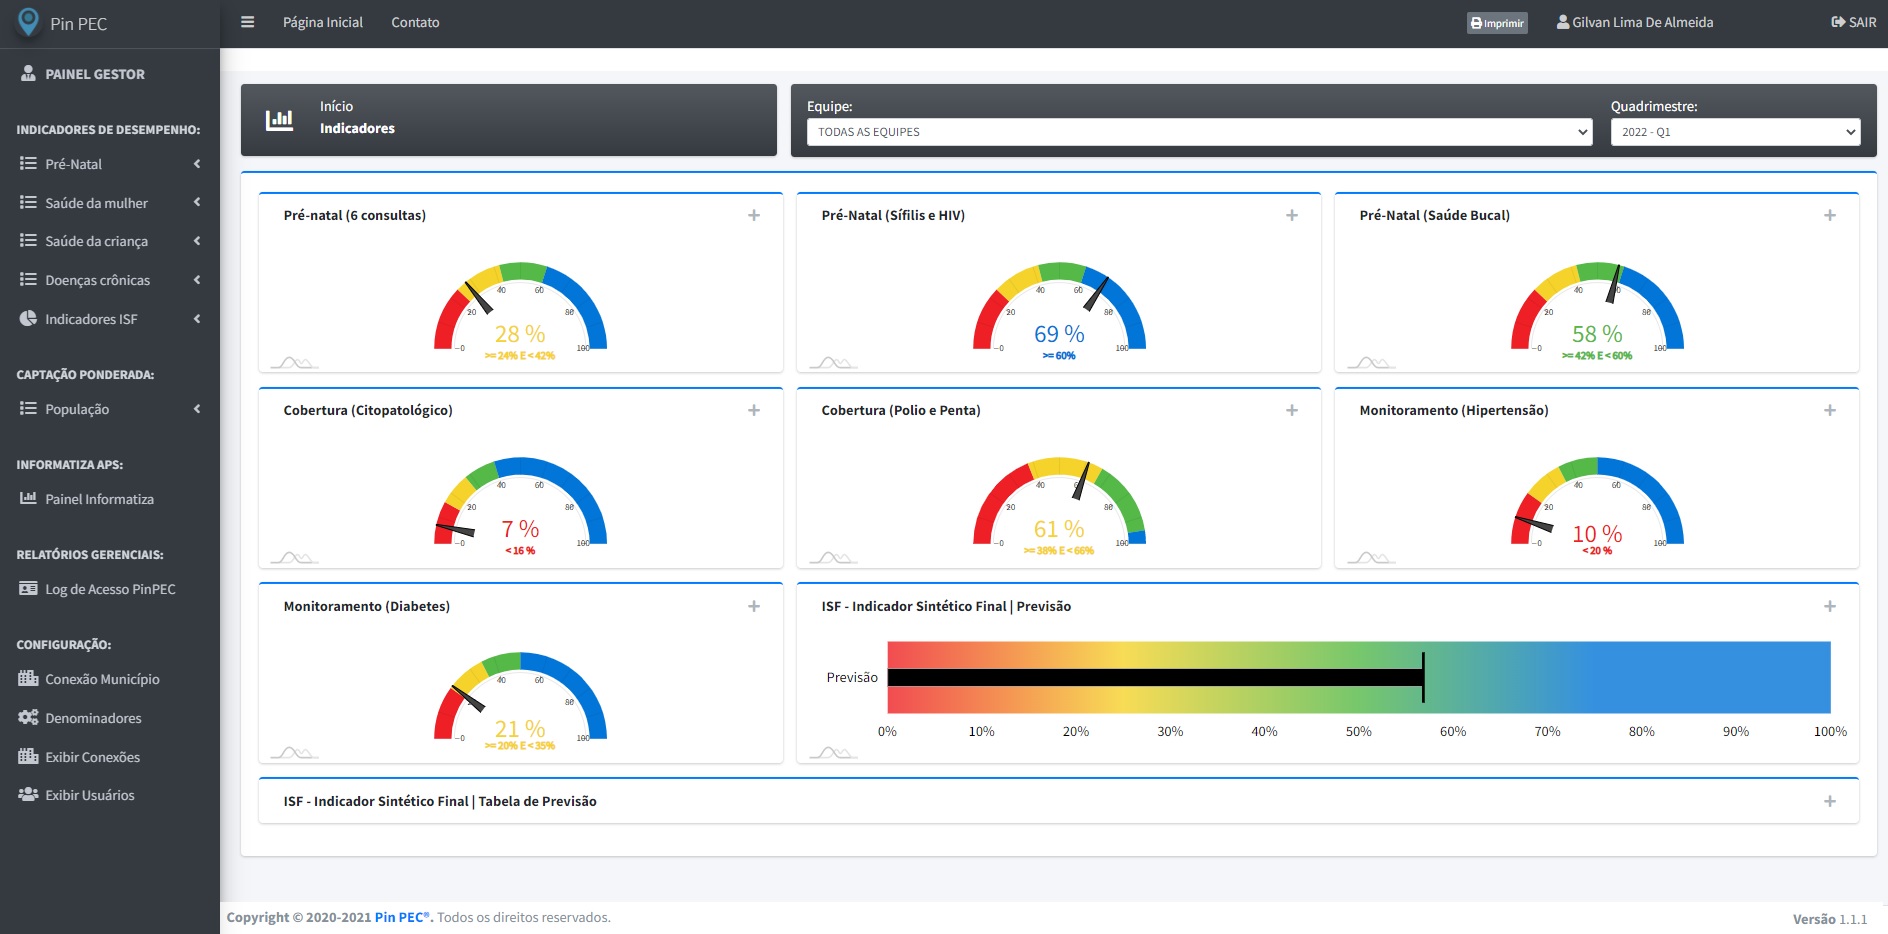Expand the Pré-natal (6 consultas) card plus

[754, 215]
